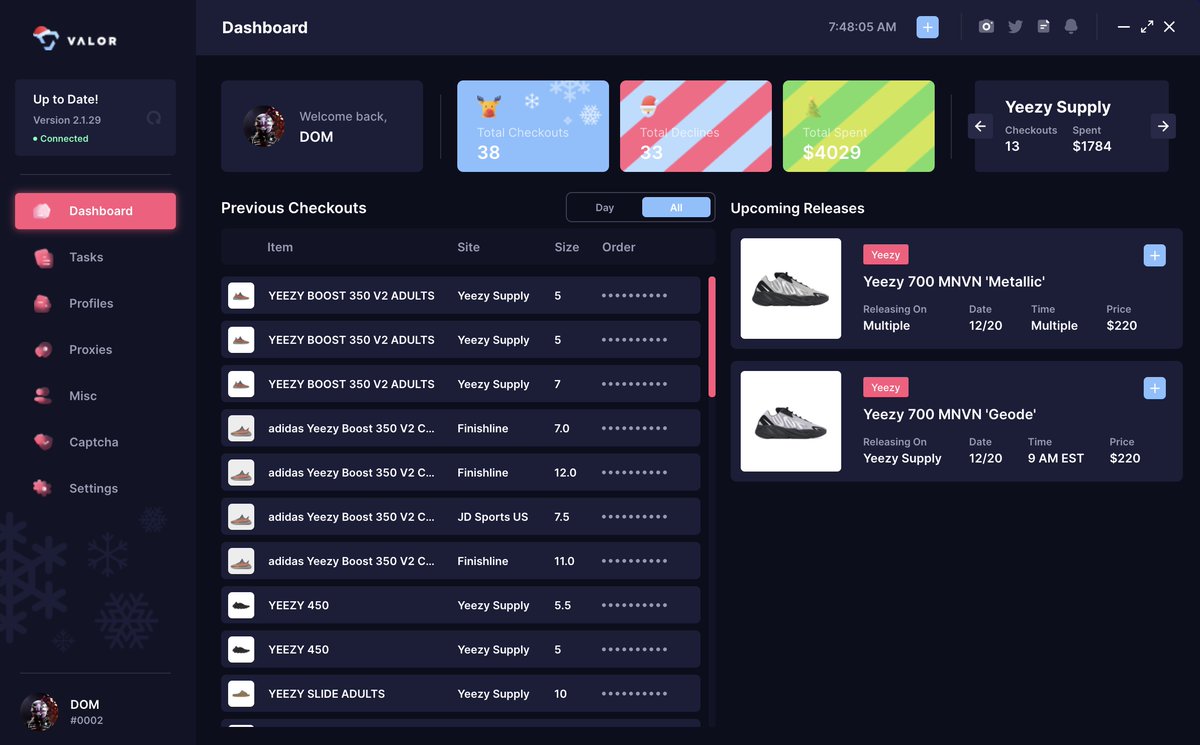Click the Checkouts 13 value
This screenshot has height=745, width=1200.
pos(1012,146)
